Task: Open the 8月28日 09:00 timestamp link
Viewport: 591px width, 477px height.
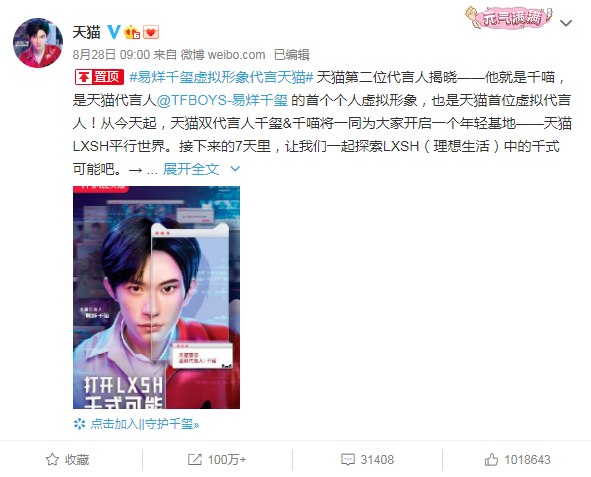Action: click(x=111, y=55)
